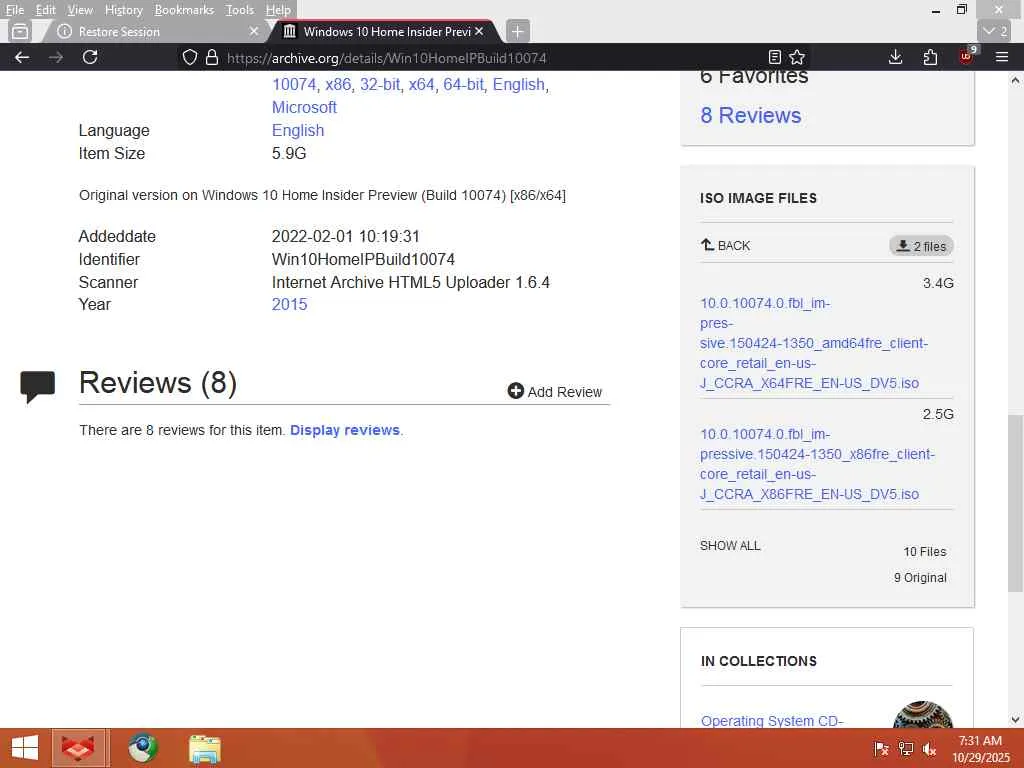The width and height of the screenshot is (1024, 768).
Task: Toggle reader view icon in address bar
Action: click(775, 57)
